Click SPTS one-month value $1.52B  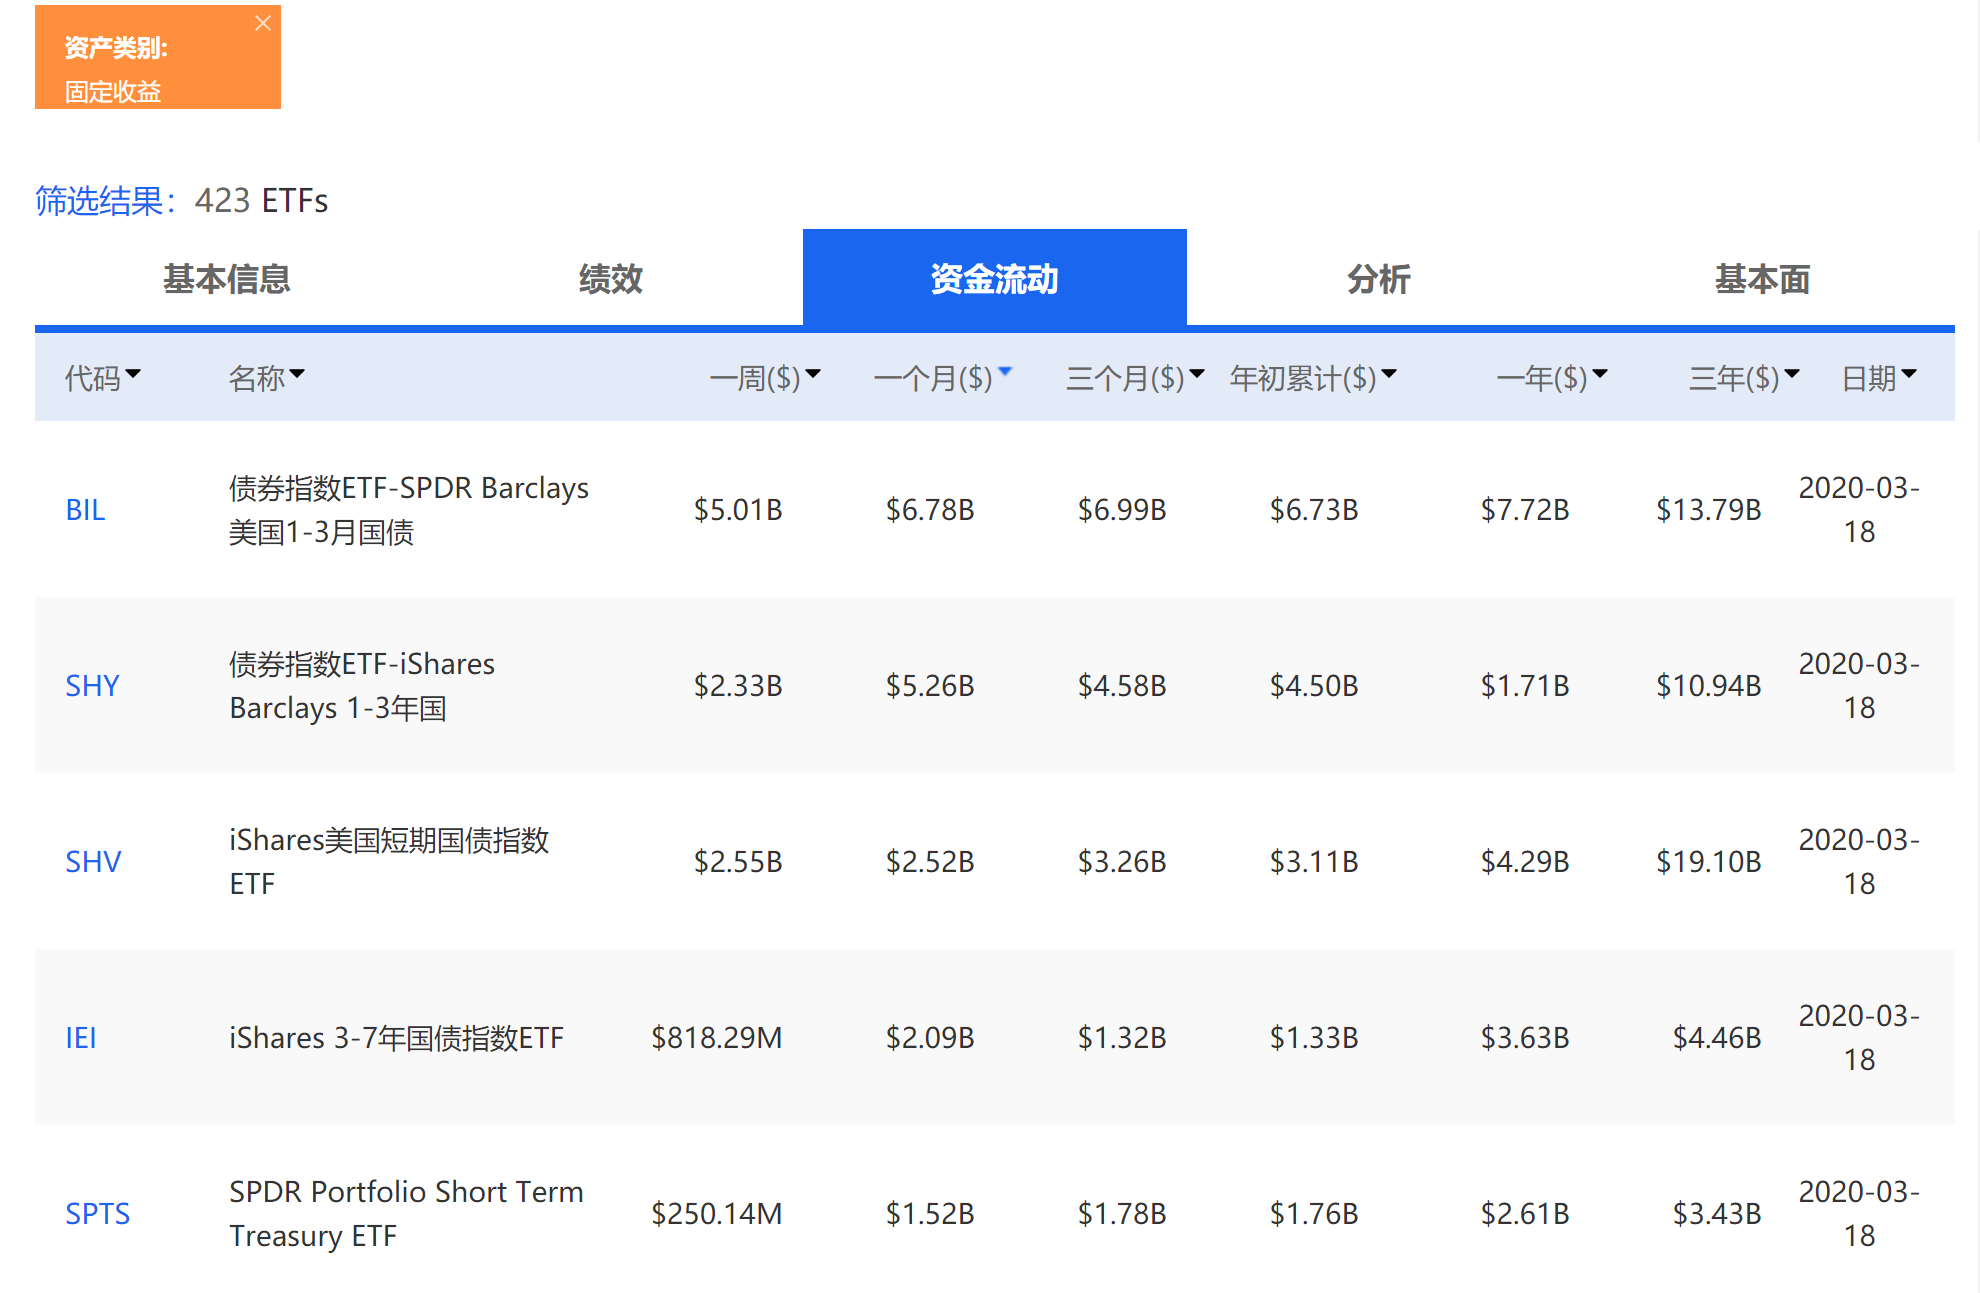(930, 1214)
